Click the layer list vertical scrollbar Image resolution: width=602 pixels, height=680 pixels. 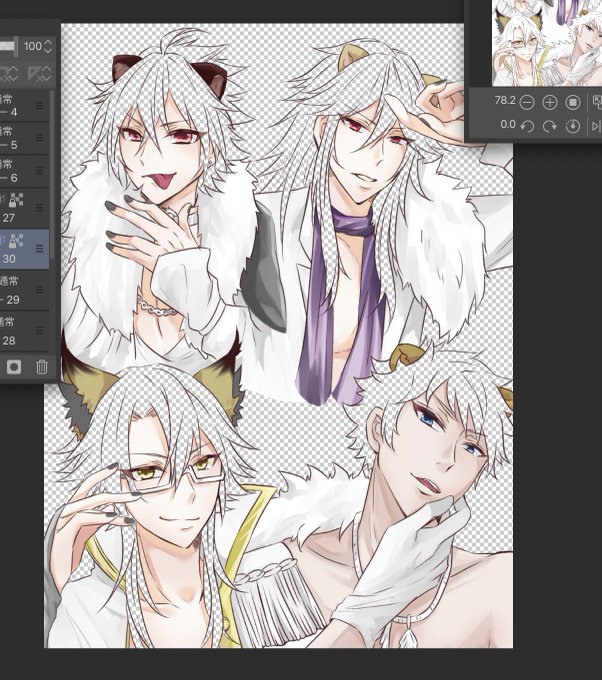(52, 173)
